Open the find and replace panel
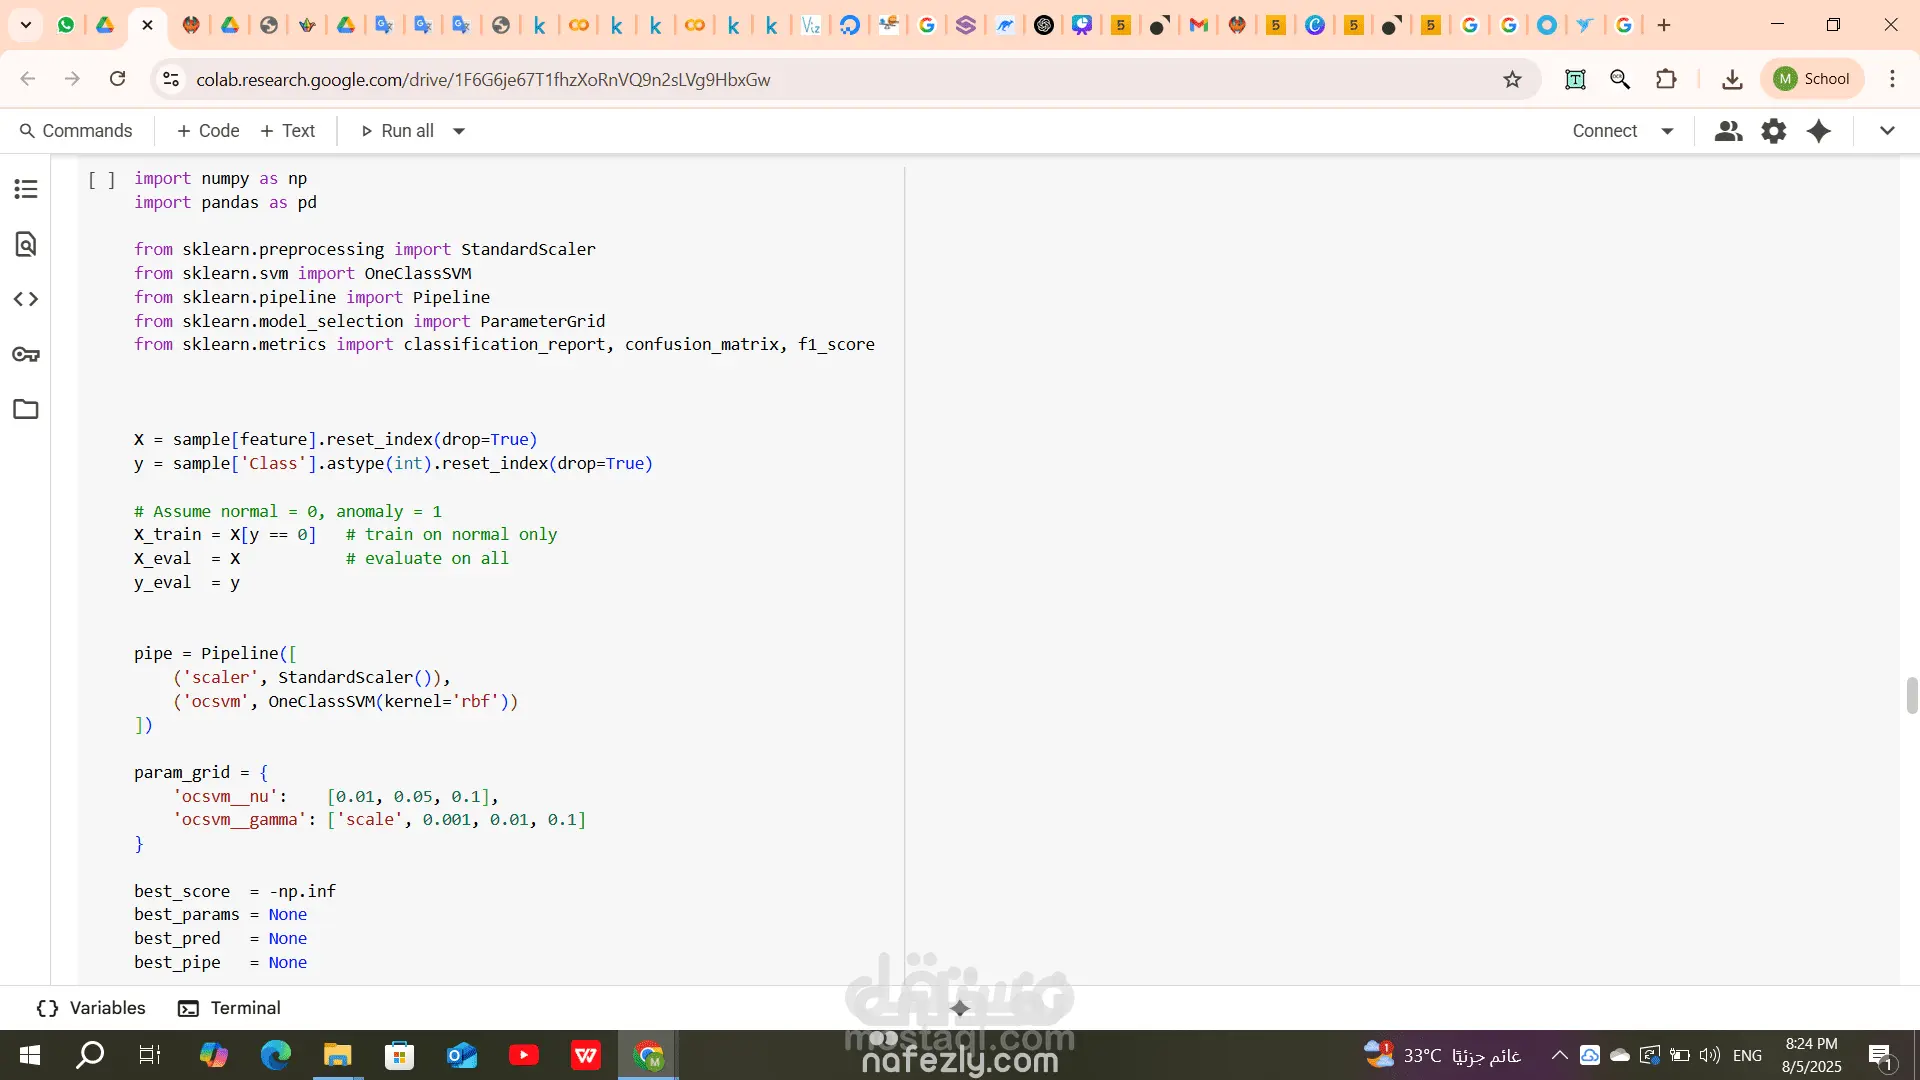This screenshot has width=1920, height=1080. (26, 244)
